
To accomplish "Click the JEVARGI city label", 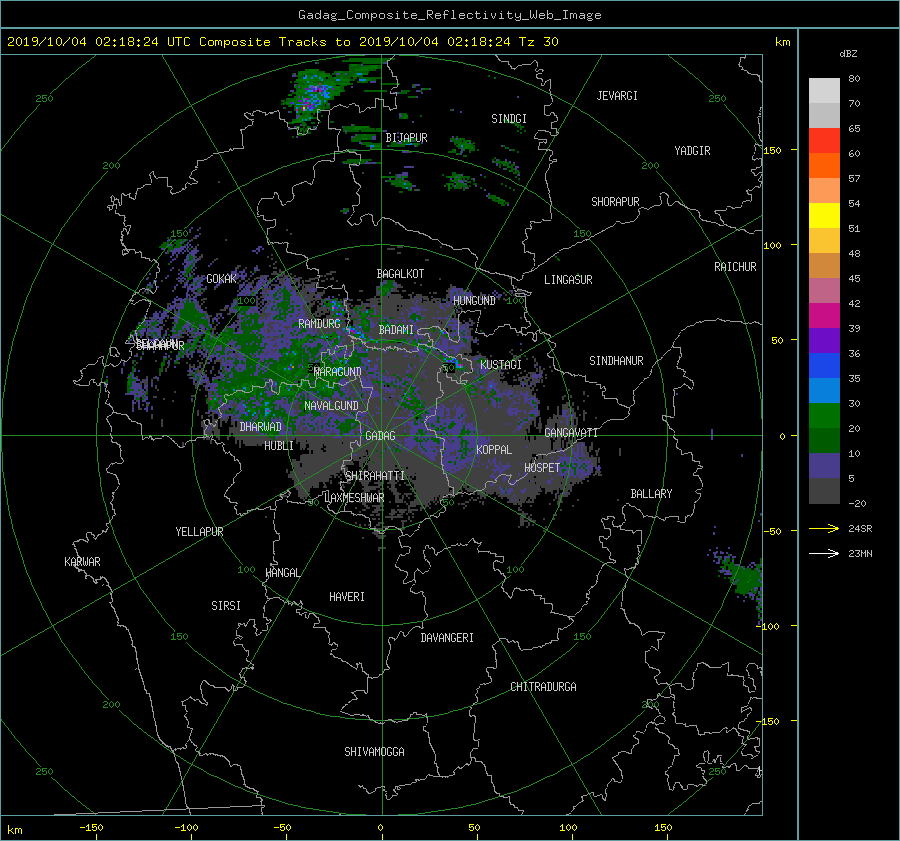I will 617,96.
